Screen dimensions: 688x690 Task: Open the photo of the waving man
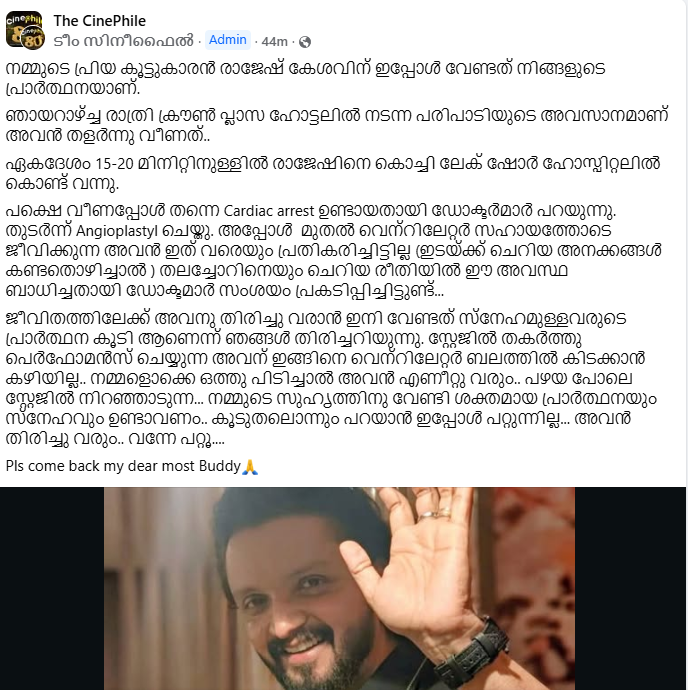339,588
